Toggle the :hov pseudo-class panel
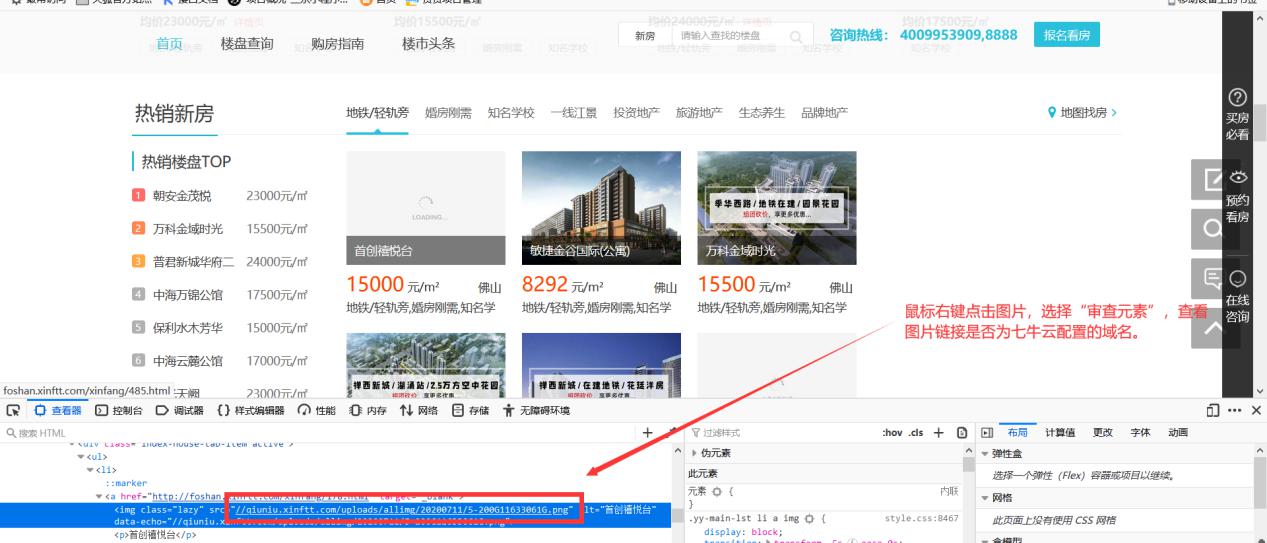1267x543 pixels. click(891, 432)
